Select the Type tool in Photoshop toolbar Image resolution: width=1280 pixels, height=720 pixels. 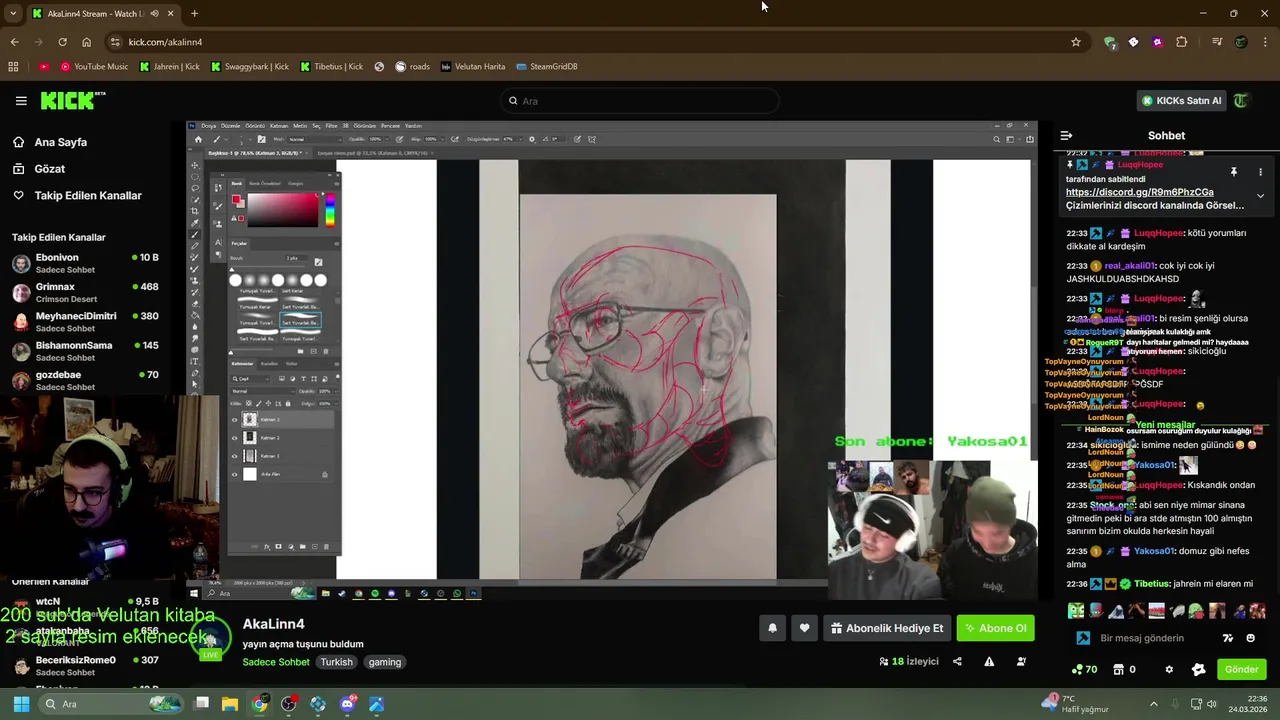click(x=195, y=361)
